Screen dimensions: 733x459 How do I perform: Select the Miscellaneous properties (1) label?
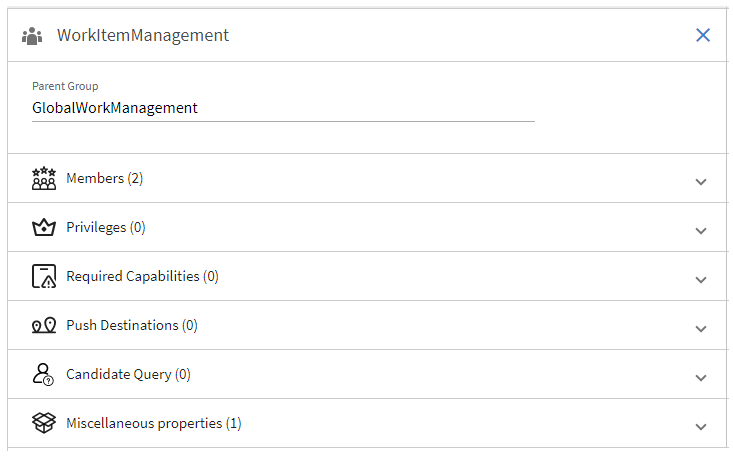click(154, 424)
